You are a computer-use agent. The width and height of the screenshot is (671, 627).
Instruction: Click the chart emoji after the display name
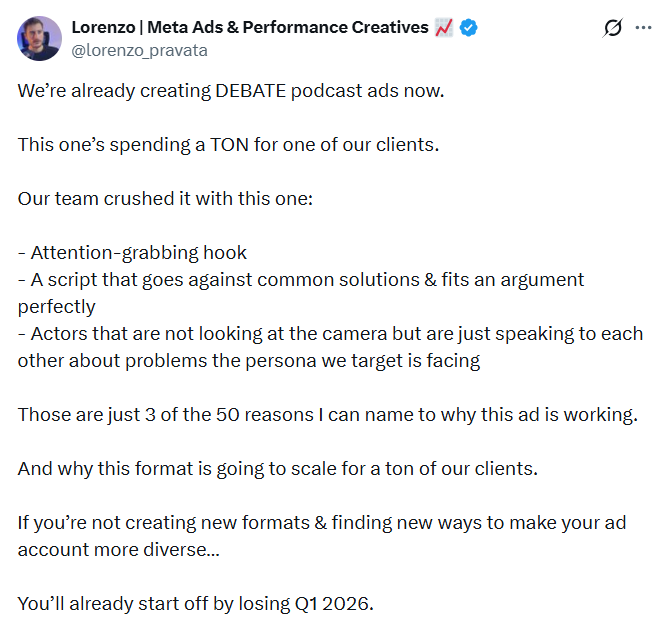point(445,28)
